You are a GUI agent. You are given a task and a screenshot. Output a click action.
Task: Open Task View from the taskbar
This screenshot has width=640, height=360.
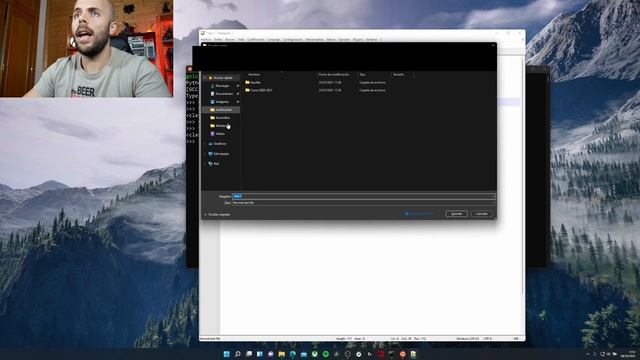tap(249, 354)
